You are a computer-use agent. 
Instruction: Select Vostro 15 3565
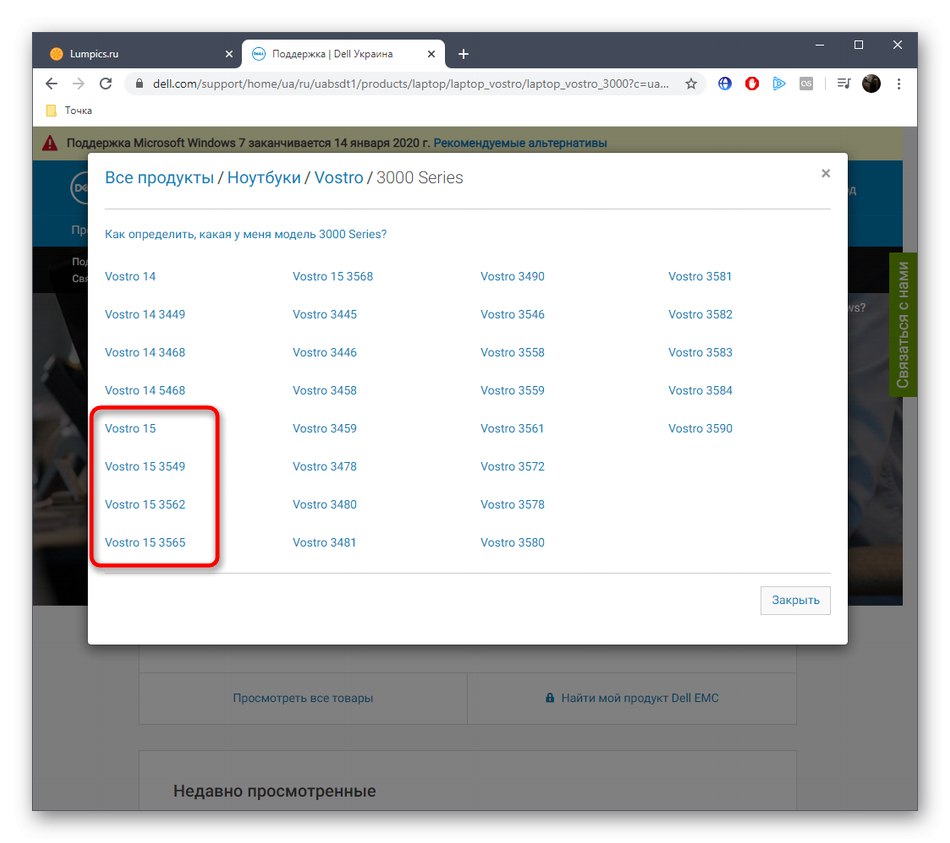[x=145, y=543]
